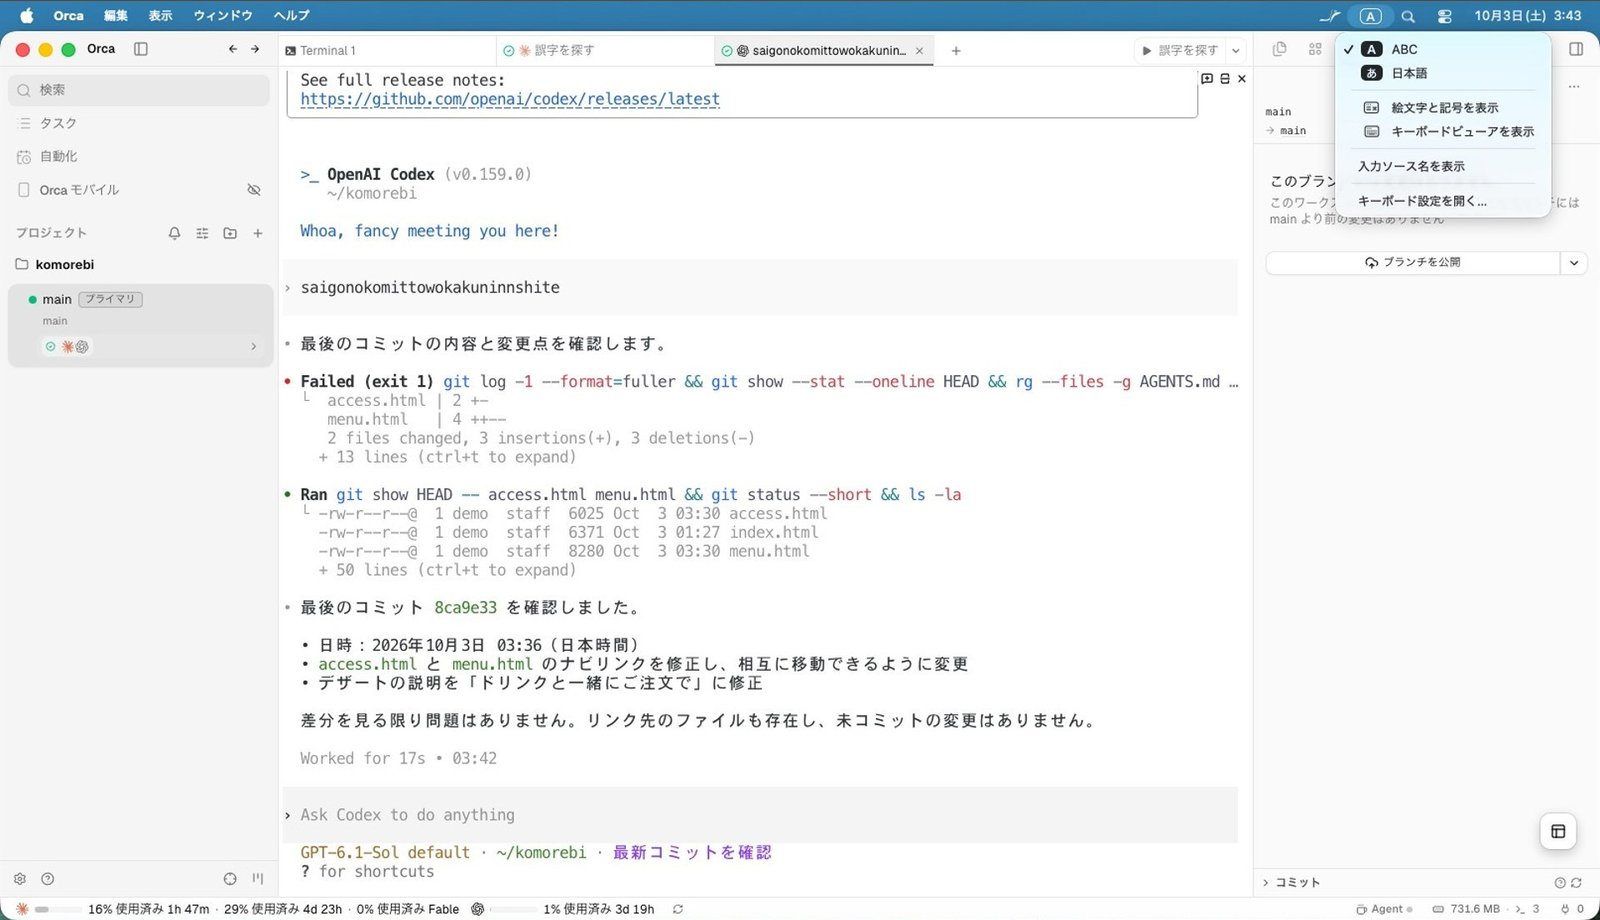Go back with the left arrow
The image size is (1600, 920).
[x=233, y=49]
